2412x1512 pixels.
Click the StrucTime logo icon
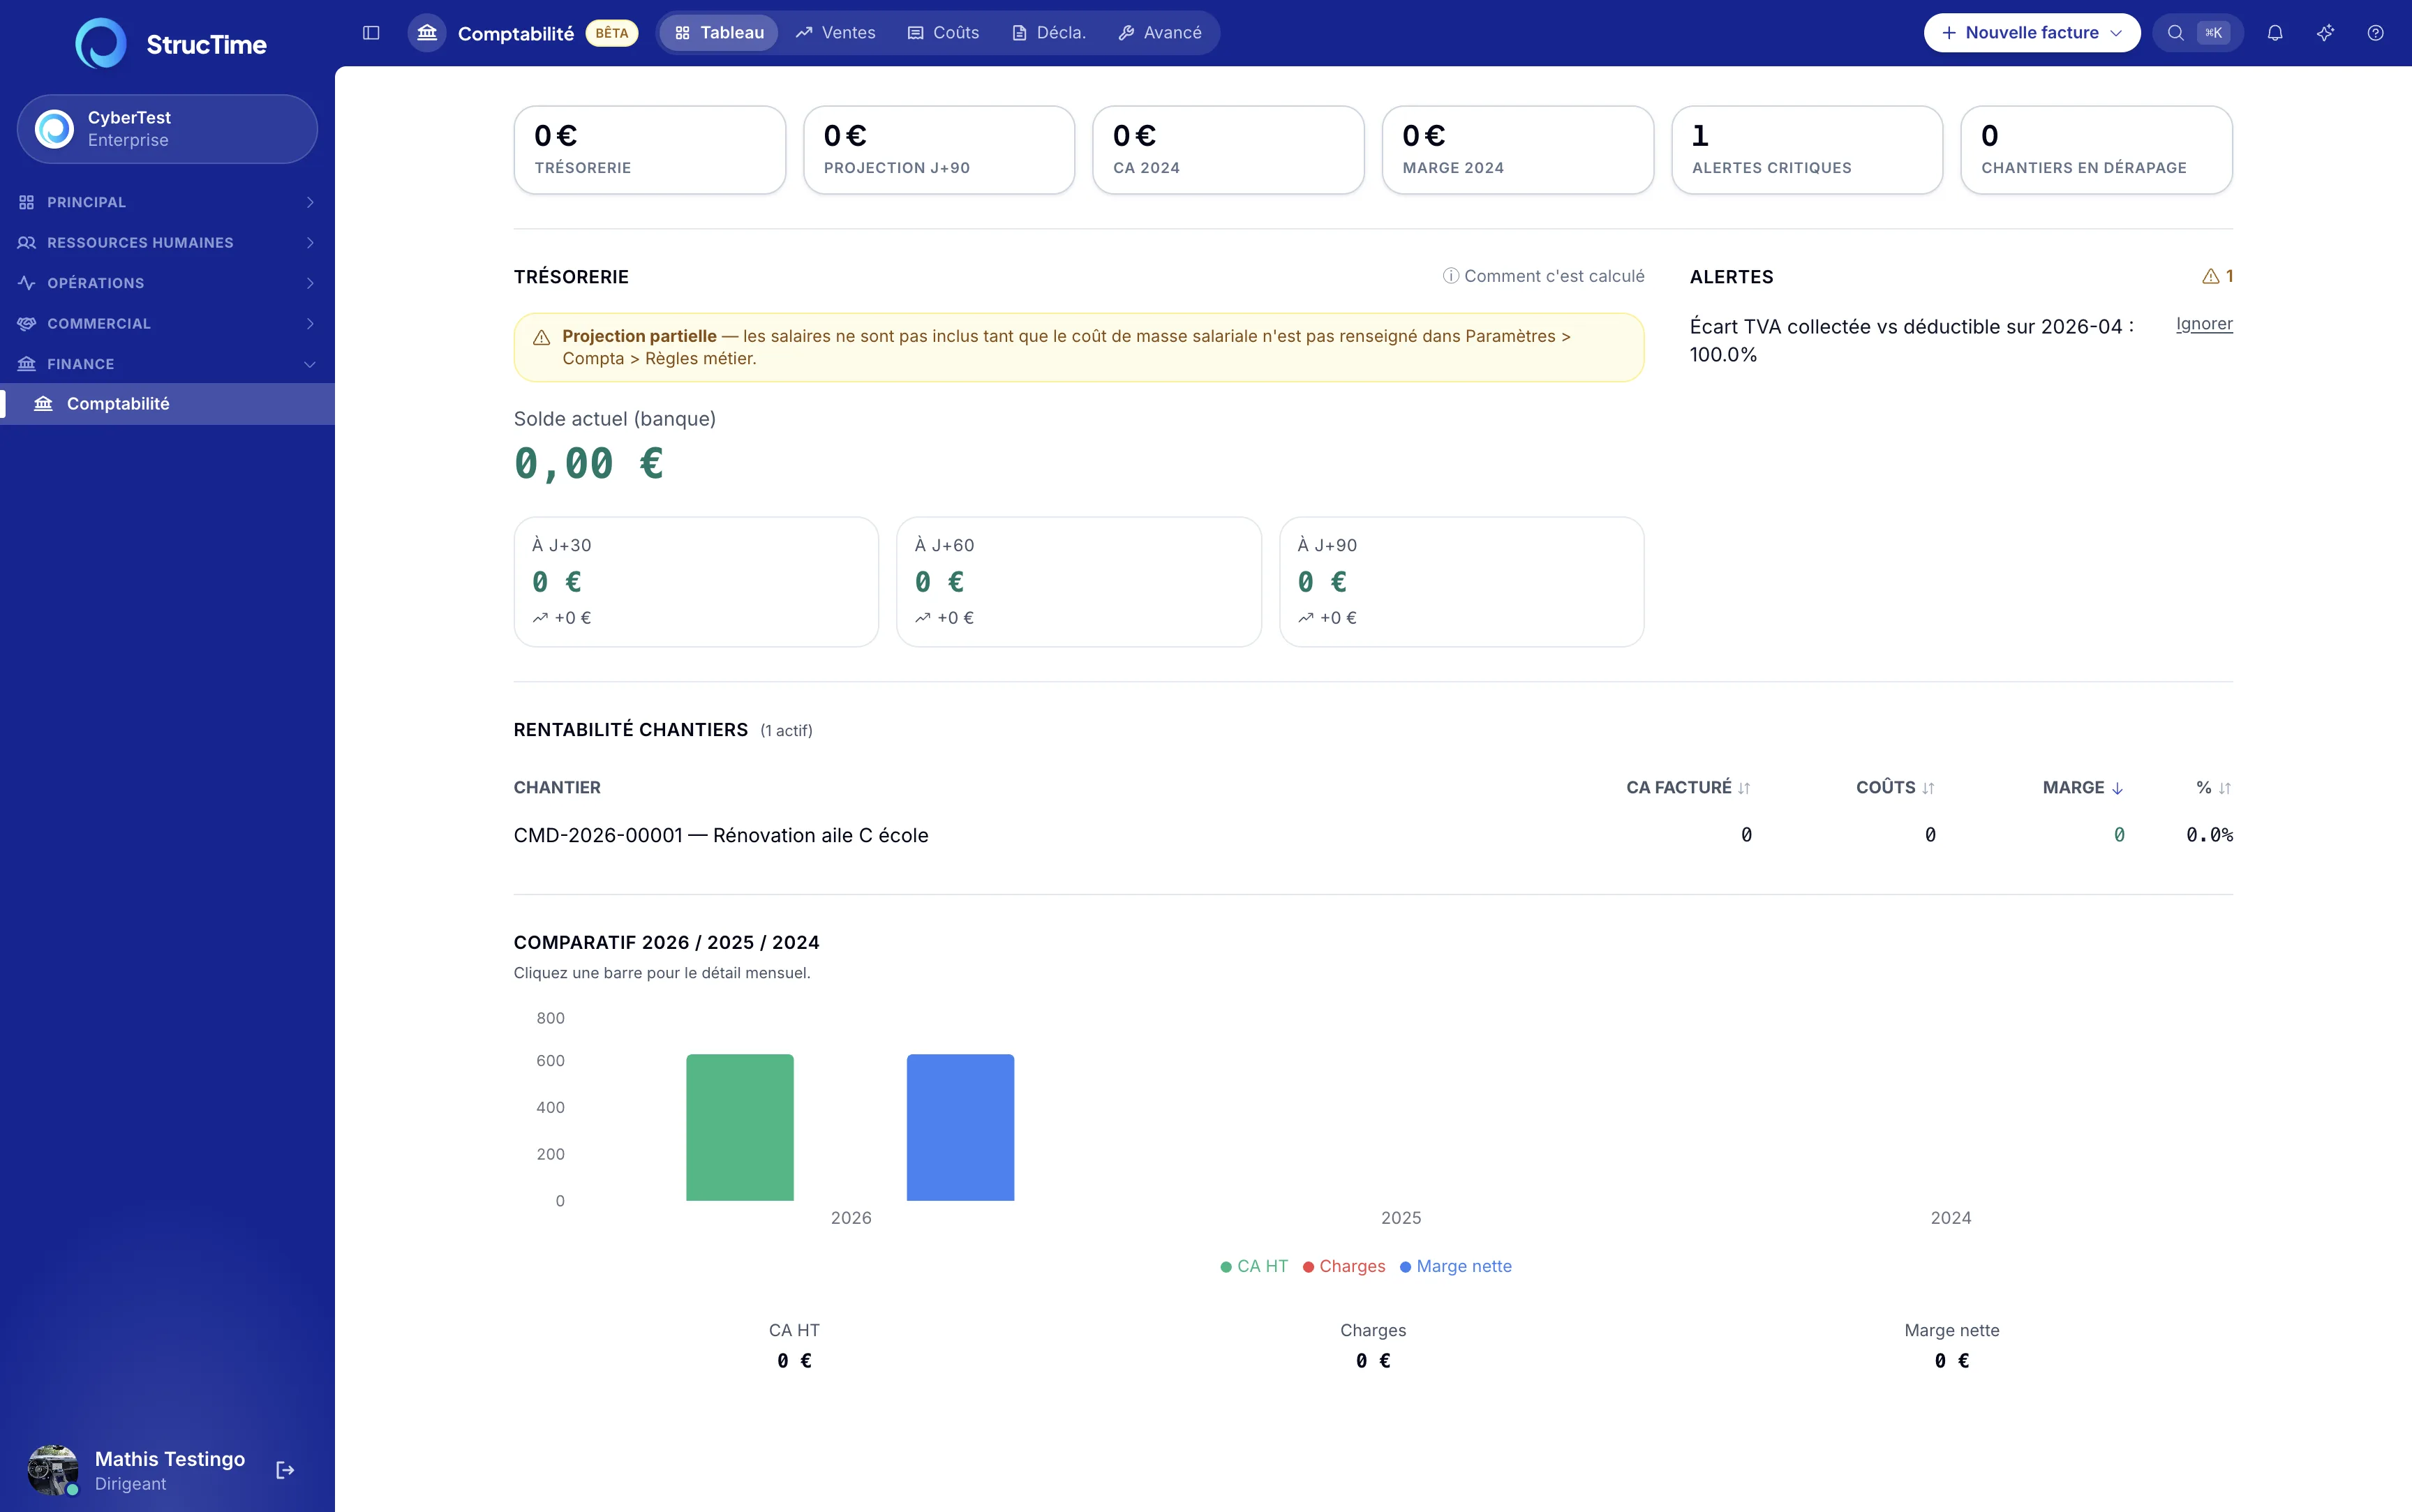101,44
